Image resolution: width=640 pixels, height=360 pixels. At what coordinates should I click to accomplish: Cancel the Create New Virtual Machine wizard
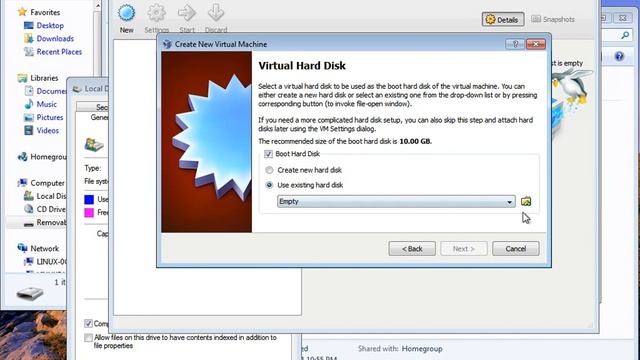[516, 249]
